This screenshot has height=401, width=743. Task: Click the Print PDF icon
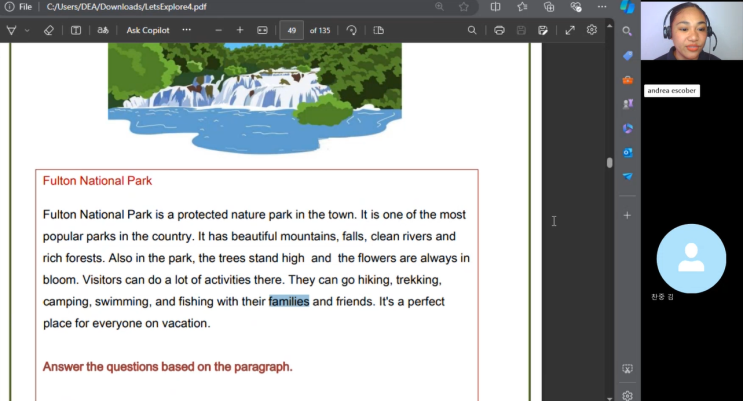499,30
